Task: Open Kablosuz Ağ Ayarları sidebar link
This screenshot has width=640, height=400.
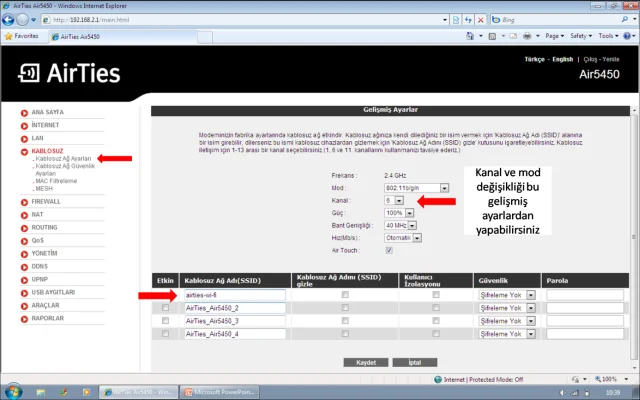Action: coord(63,158)
